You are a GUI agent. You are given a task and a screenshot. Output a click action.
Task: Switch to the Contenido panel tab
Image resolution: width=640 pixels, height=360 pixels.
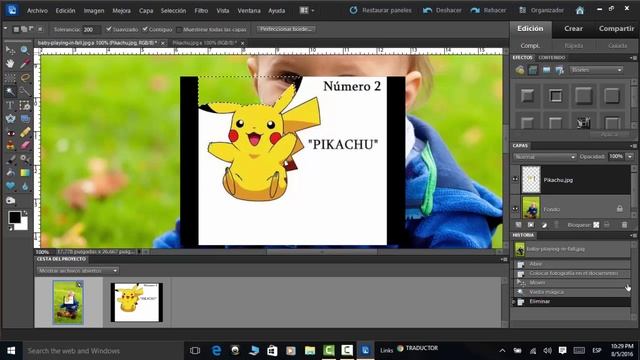[551, 58]
